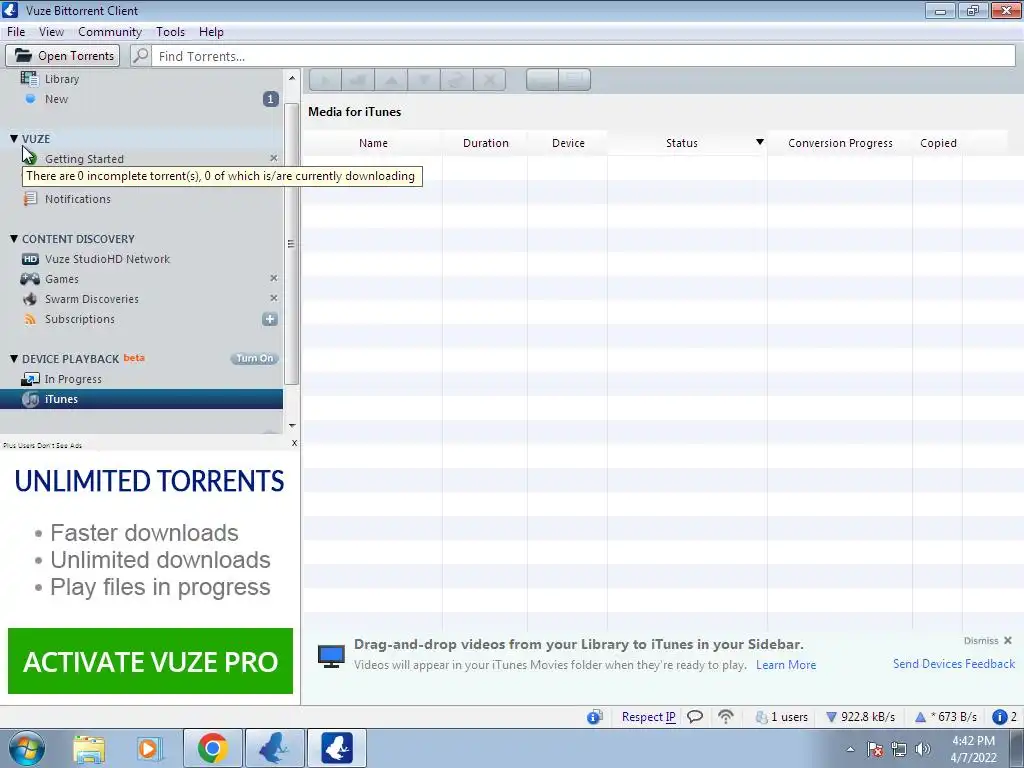Viewport: 1024px width, 768px height.
Task: Open the View menu
Action: (51, 32)
